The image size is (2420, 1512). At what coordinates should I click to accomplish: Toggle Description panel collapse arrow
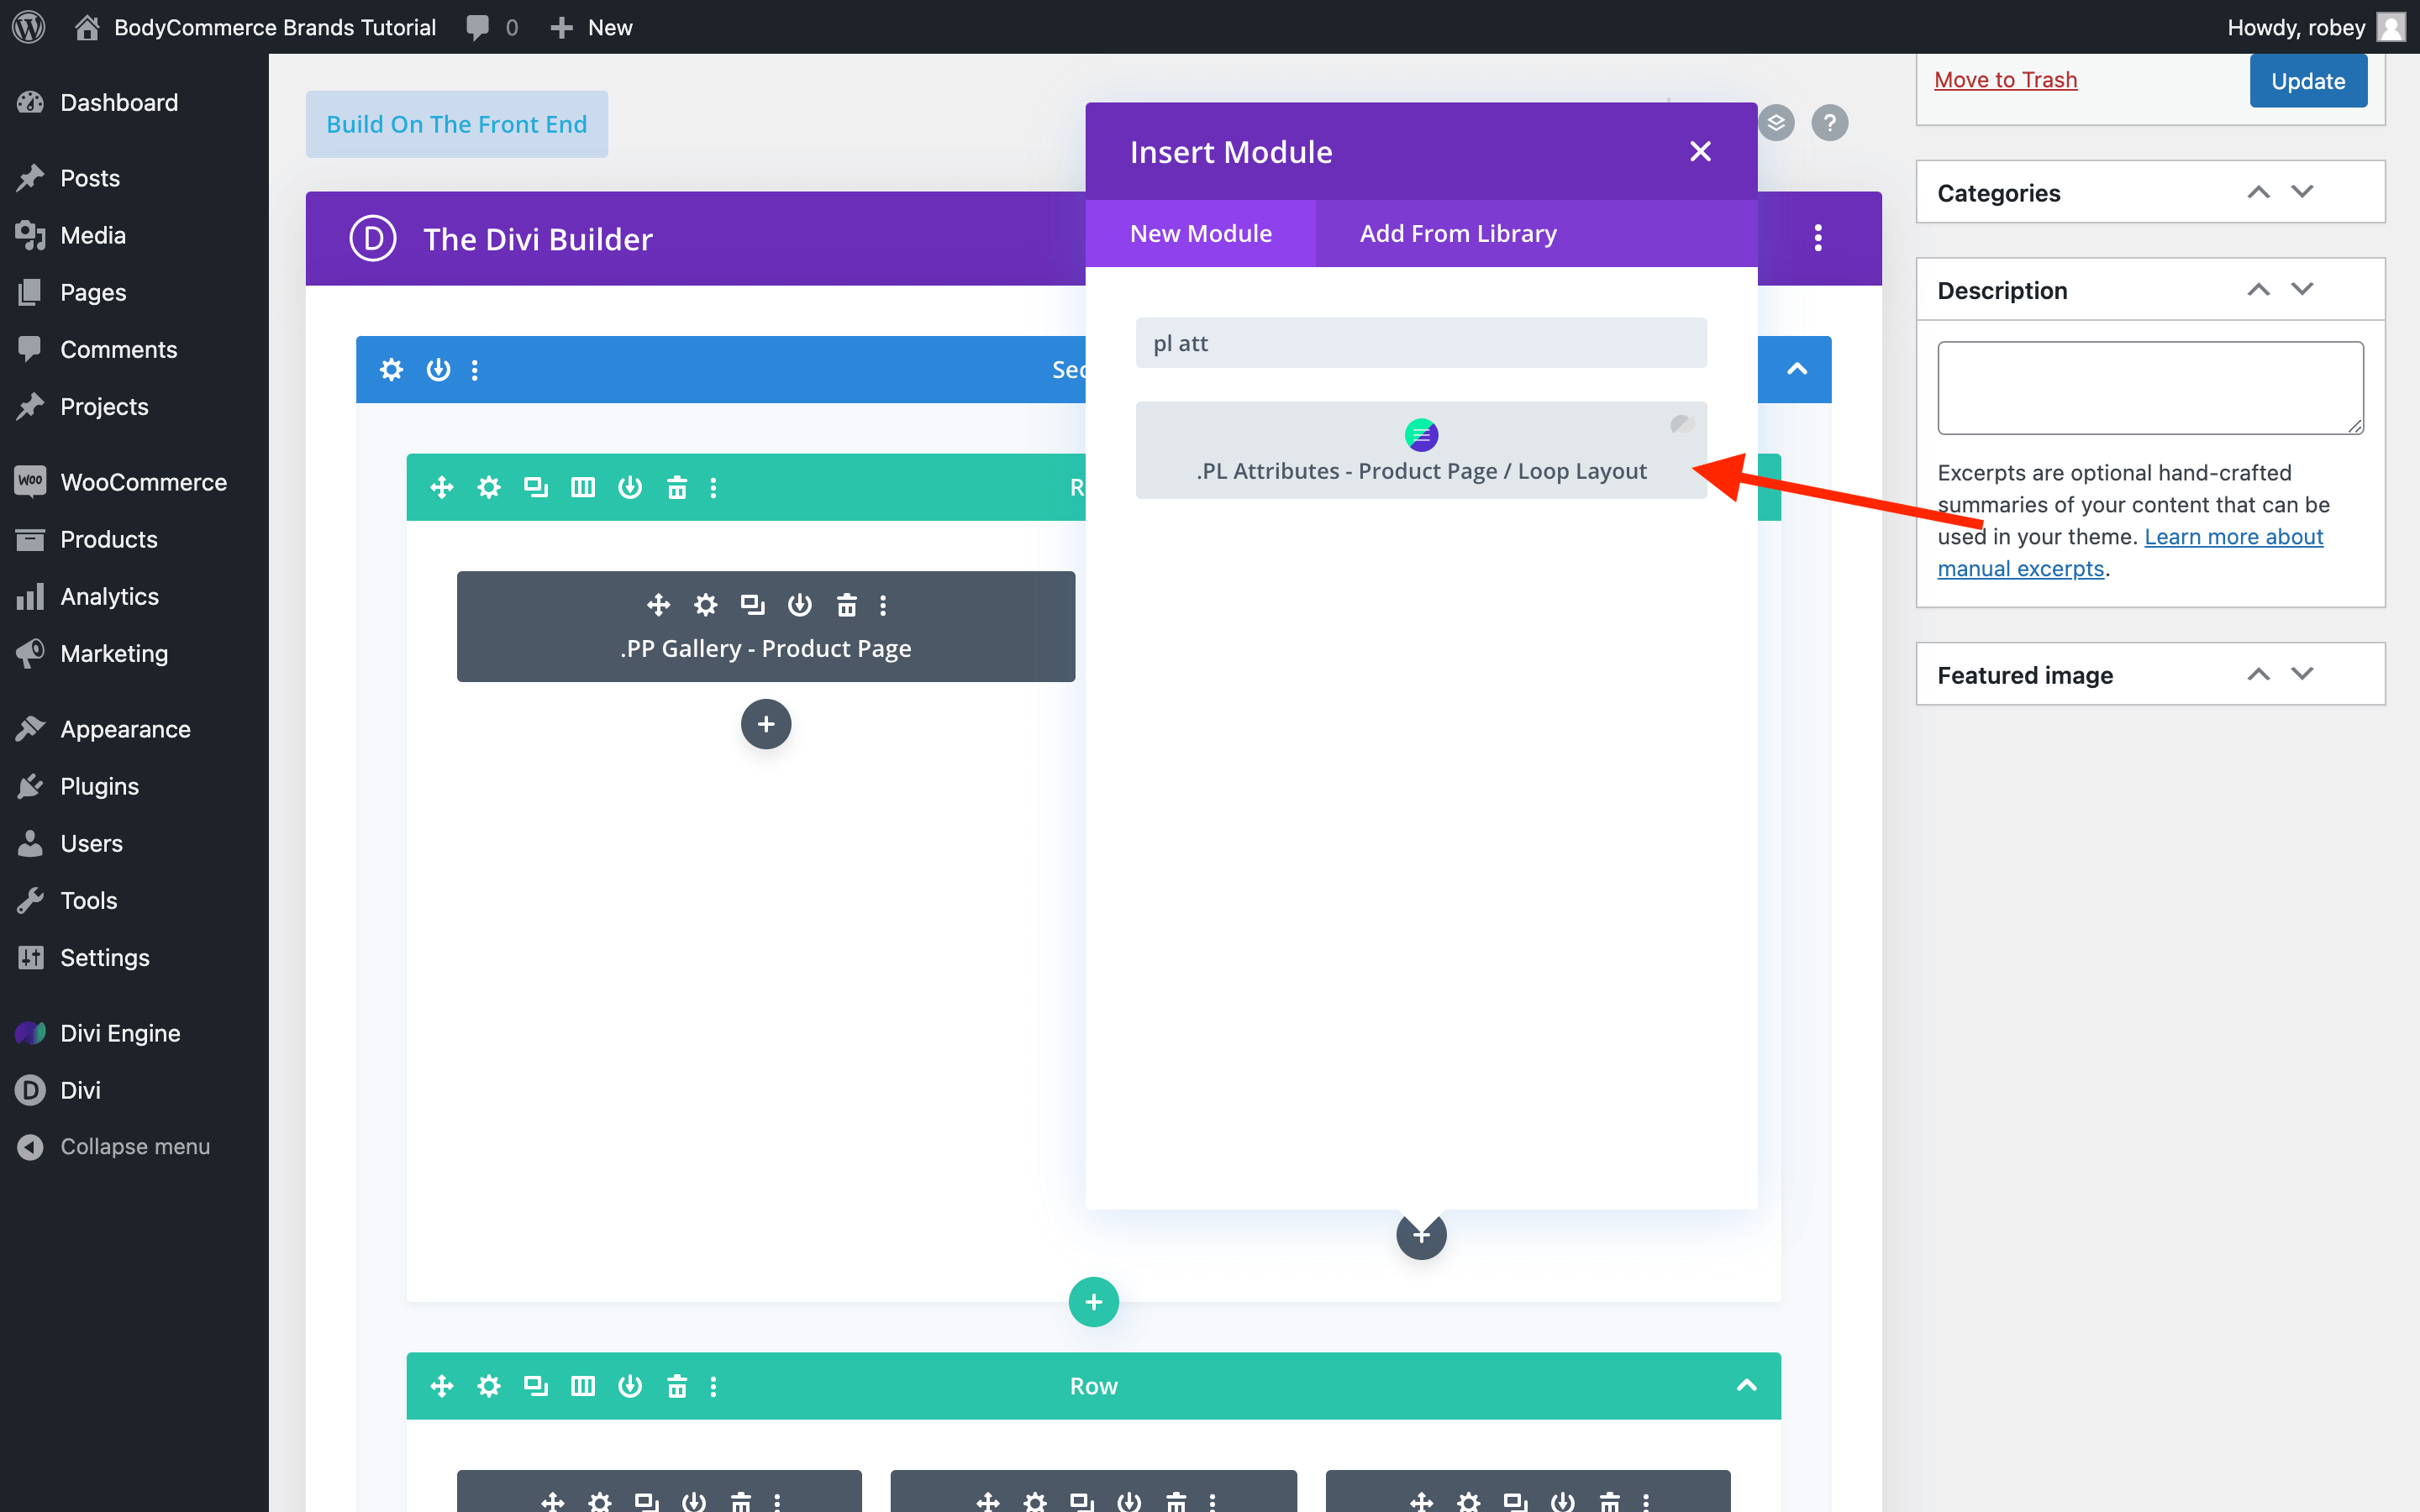click(x=2258, y=289)
